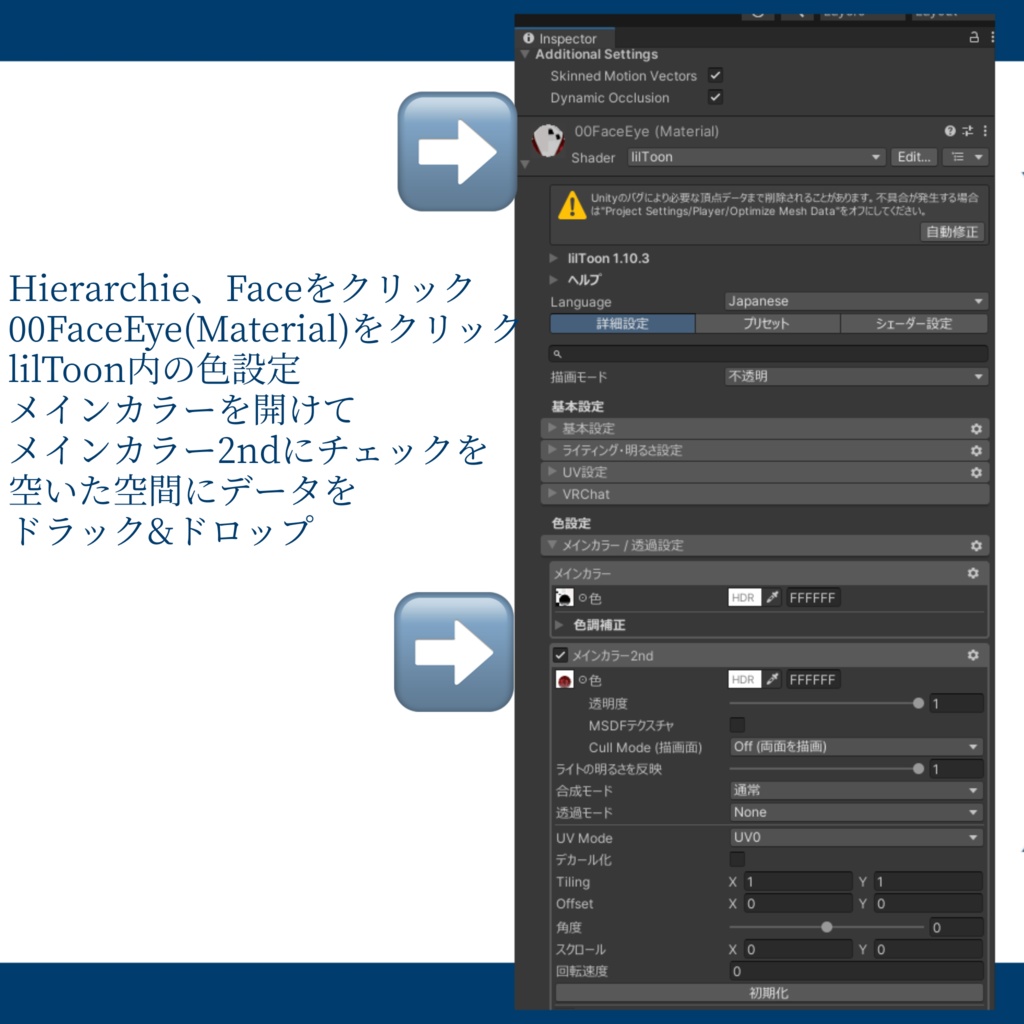Viewport: 1024px width, 1024px height.
Task: Open the Cull Mode (描画面) dropdown
Action: pos(855,746)
